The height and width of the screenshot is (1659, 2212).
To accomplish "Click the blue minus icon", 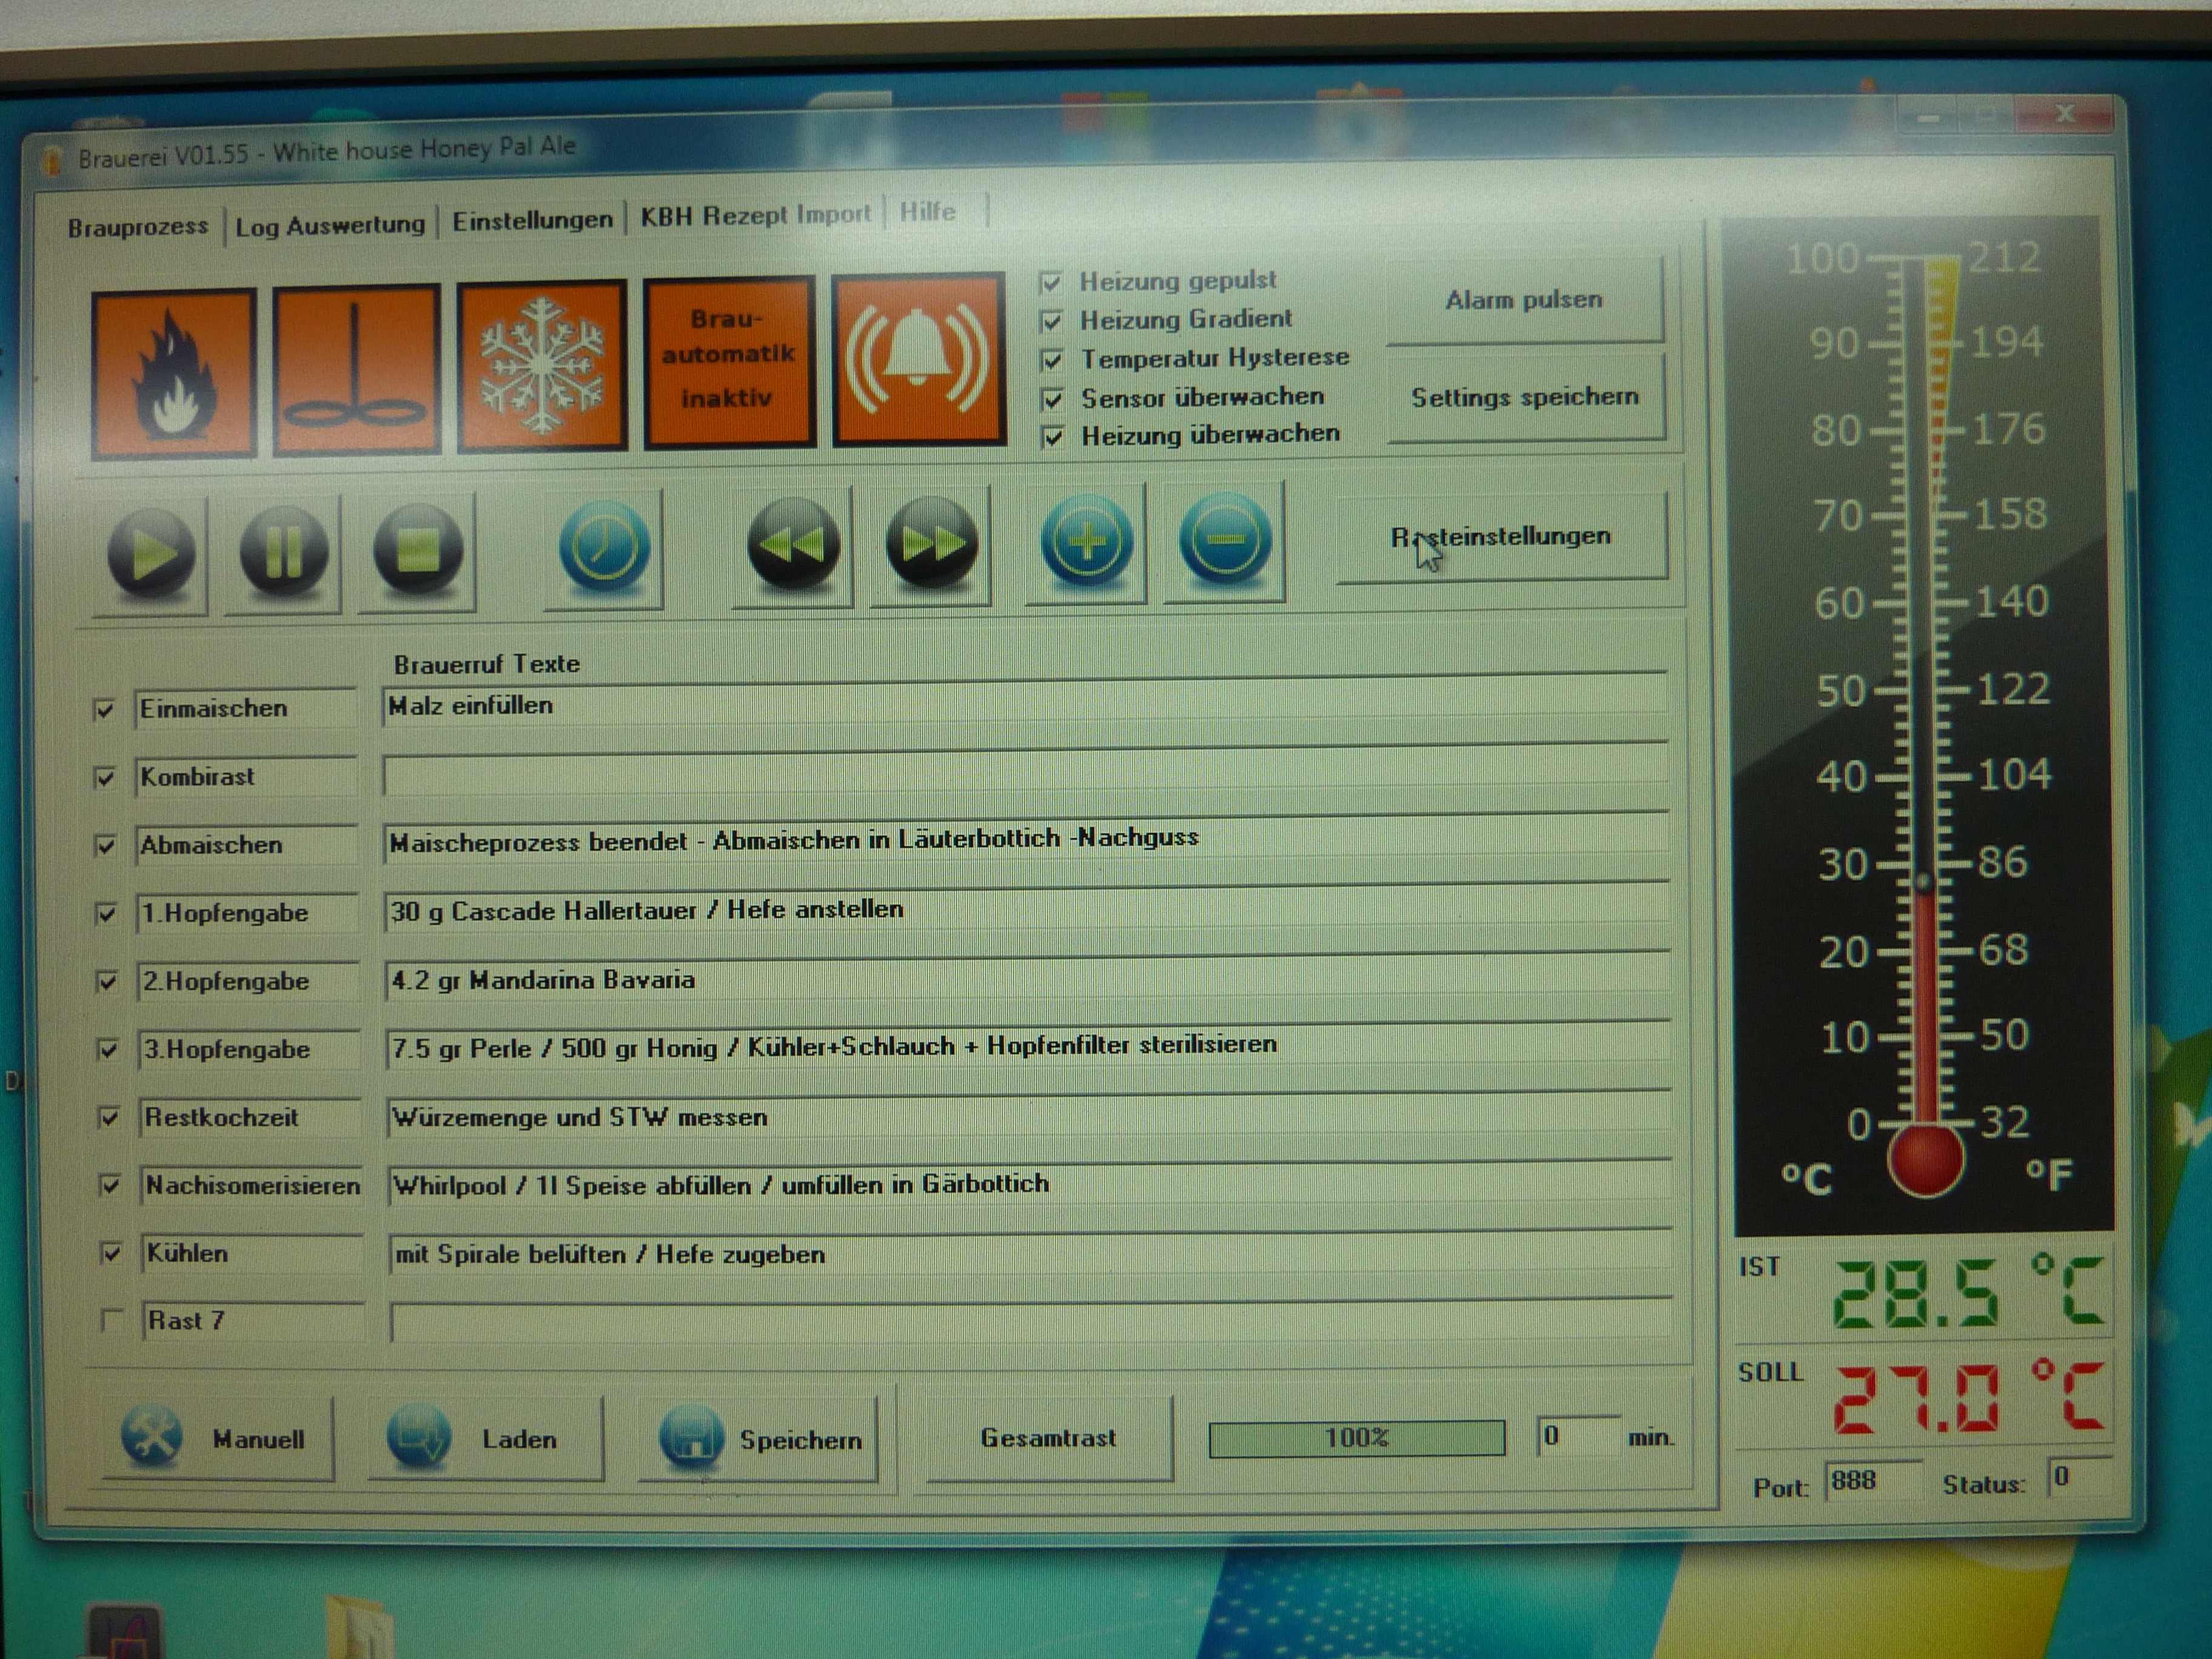I will [x=1225, y=540].
